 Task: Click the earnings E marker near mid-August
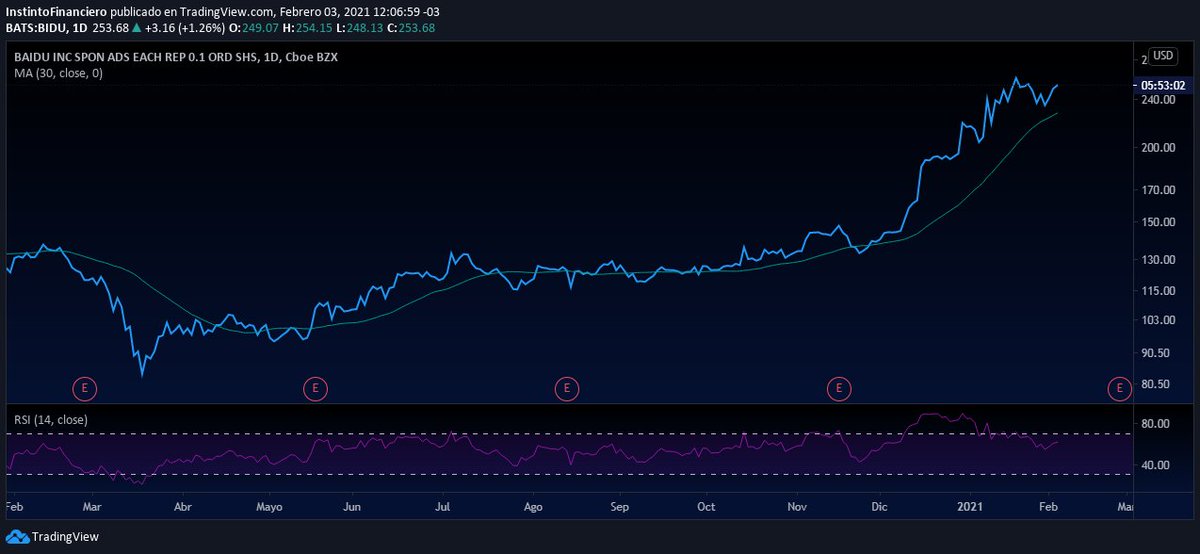coord(567,387)
